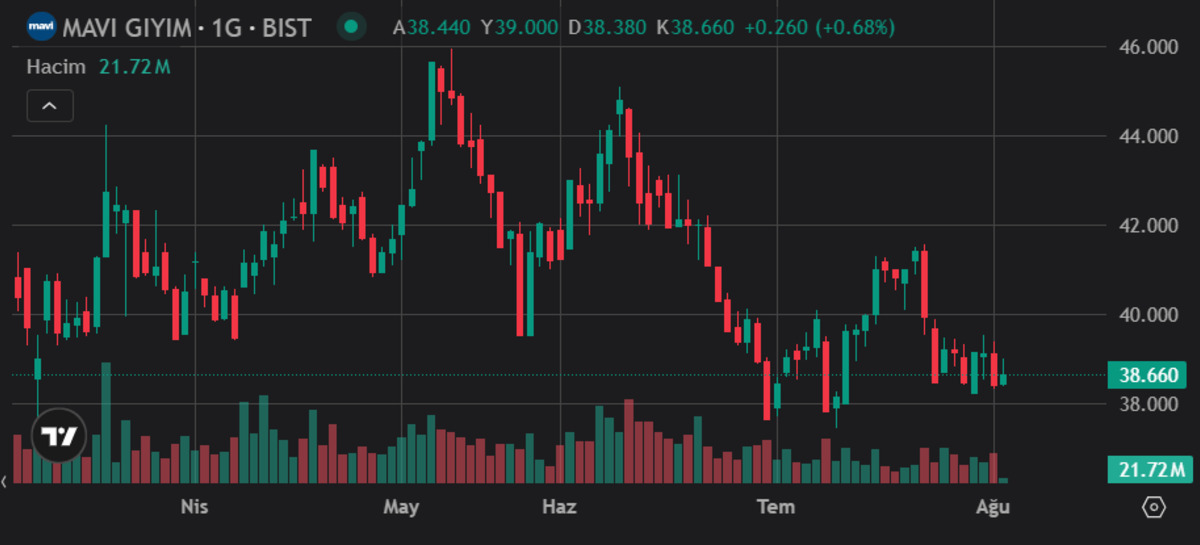Image resolution: width=1200 pixels, height=545 pixels.
Task: Click the low price value D38.380
Action: 608,27
